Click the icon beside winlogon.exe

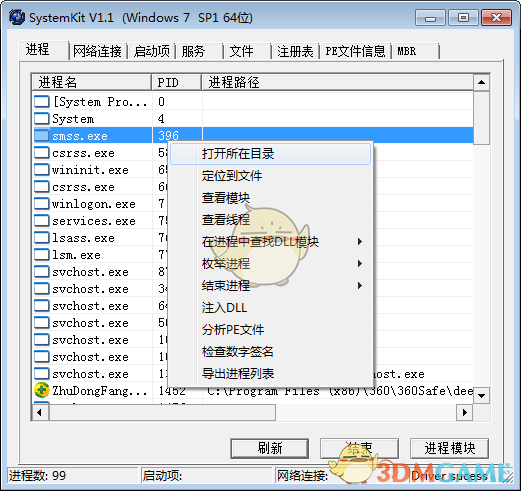click(x=42, y=203)
